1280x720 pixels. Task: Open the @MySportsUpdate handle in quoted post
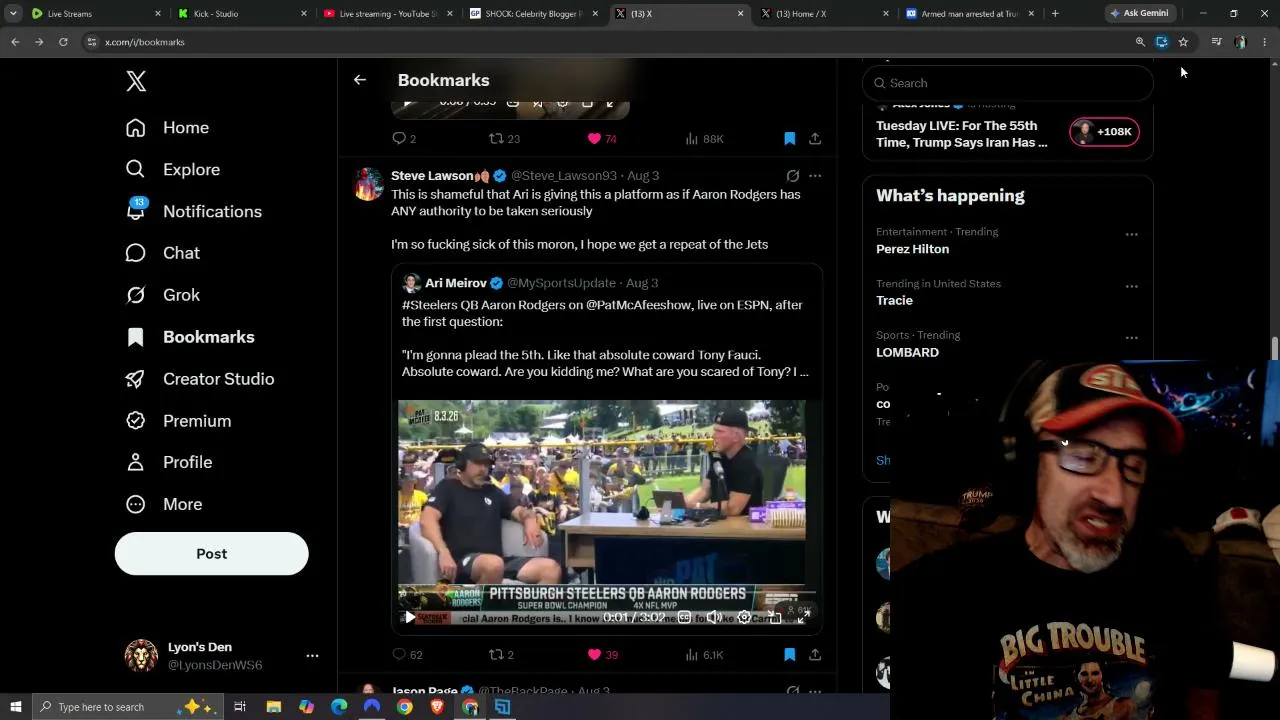(x=562, y=283)
